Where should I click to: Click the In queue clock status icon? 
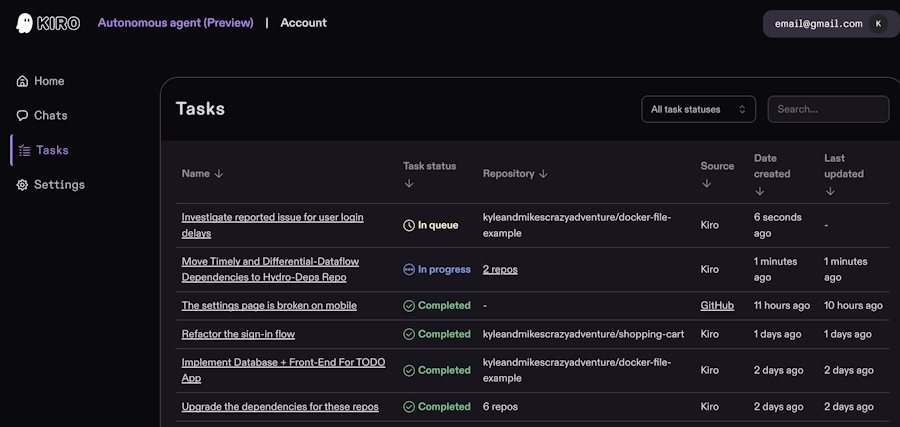pos(409,226)
